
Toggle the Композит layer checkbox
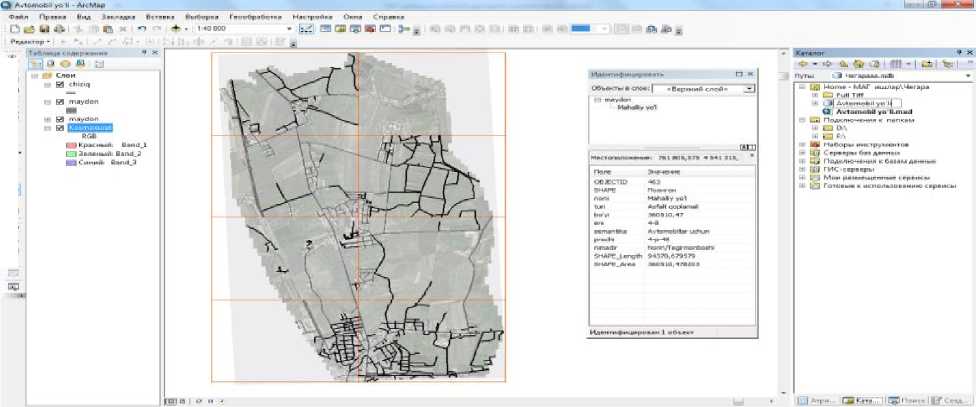[61, 129]
